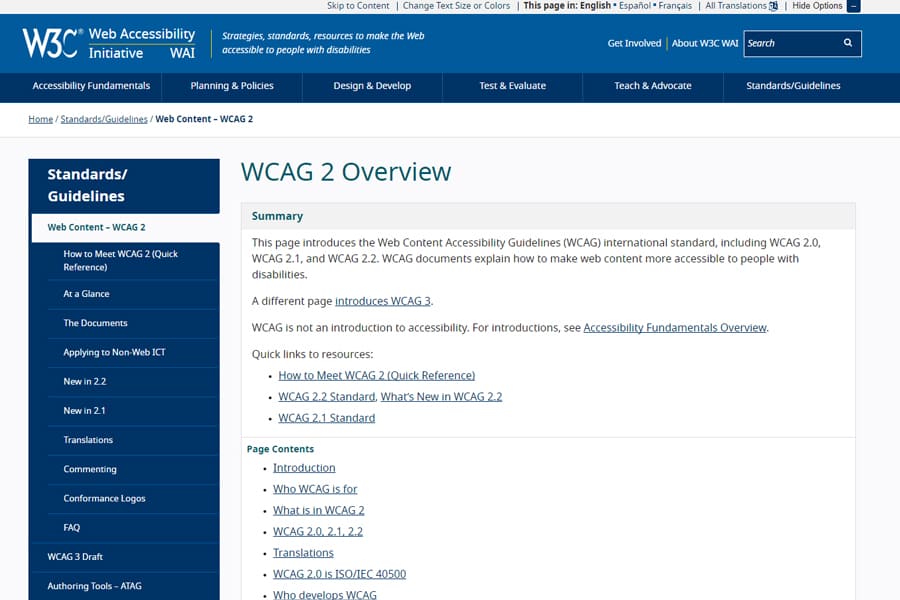Open About W3C WAI link

click(705, 43)
